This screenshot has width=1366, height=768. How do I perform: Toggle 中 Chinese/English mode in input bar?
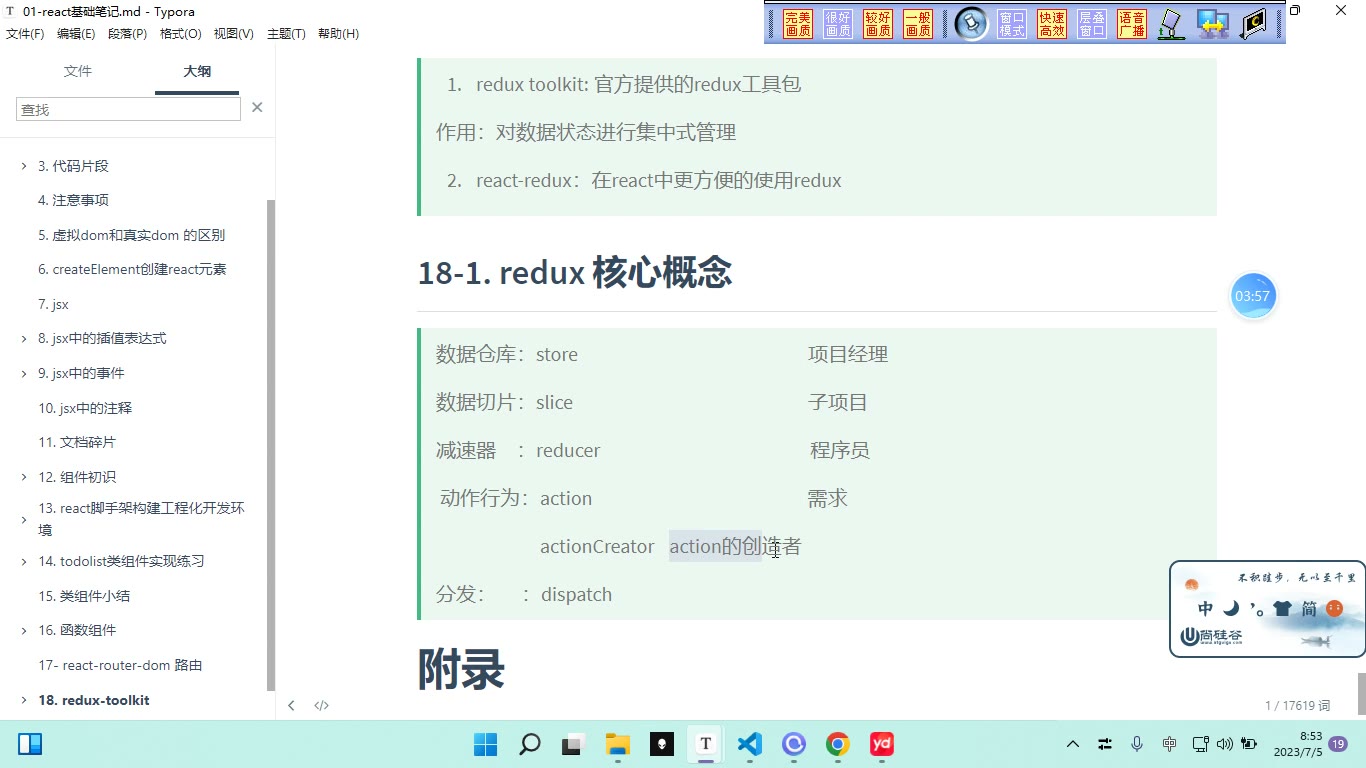[1206, 608]
